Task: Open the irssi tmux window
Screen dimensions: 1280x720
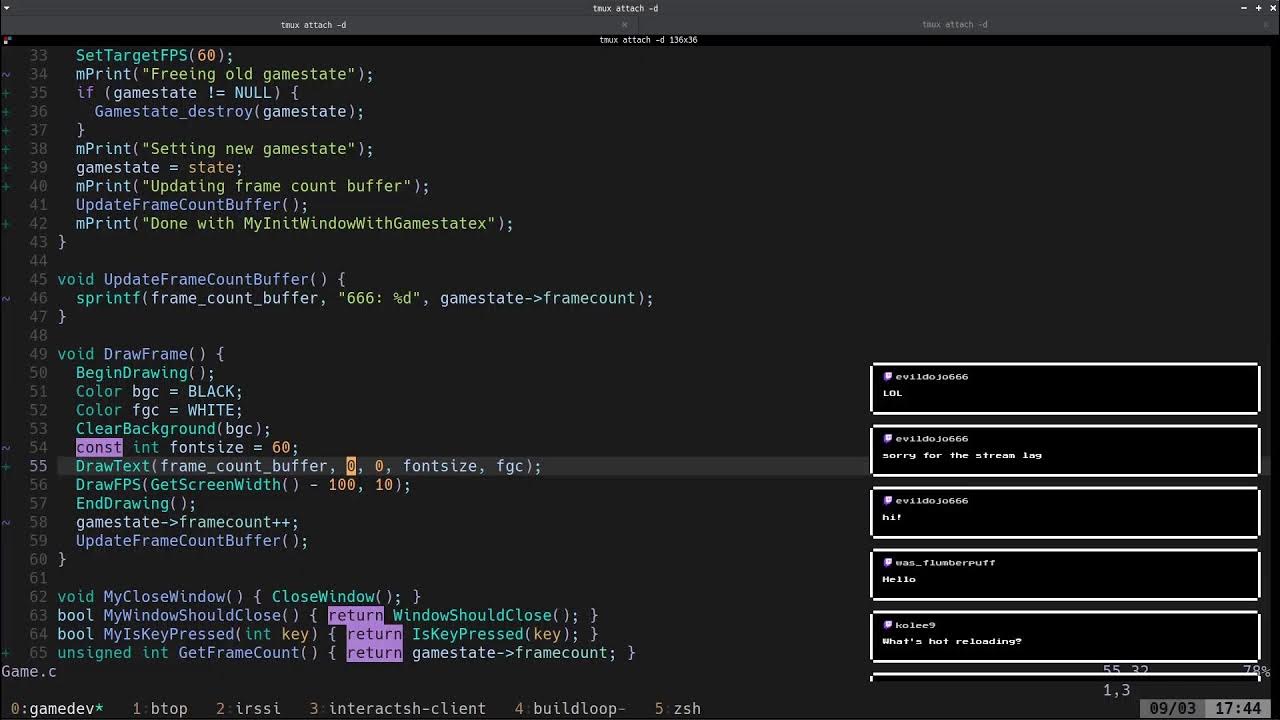Action: [x=248, y=708]
